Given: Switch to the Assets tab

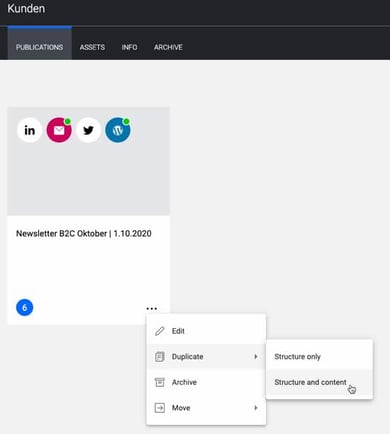Looking at the screenshot, I should 92,47.
